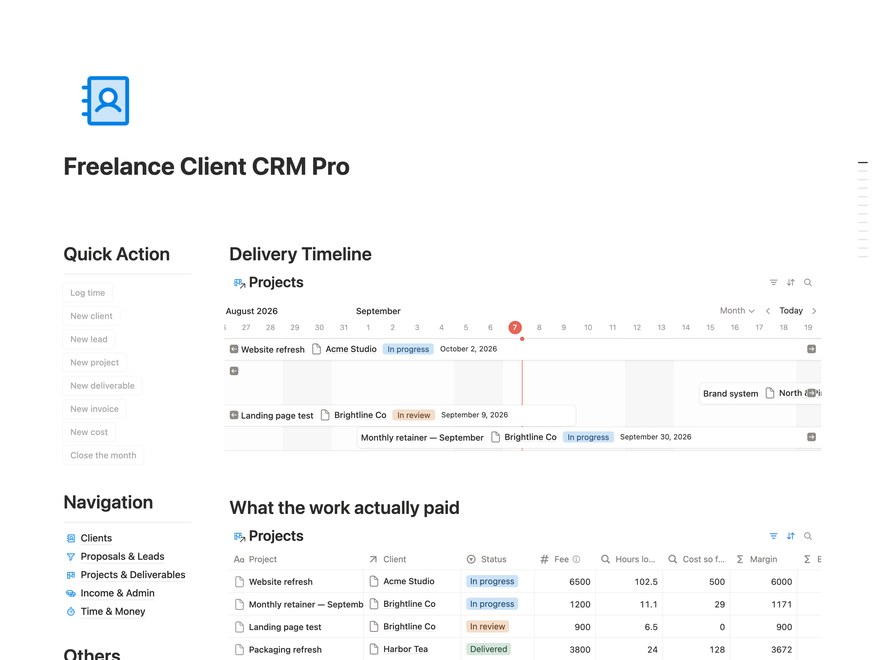Click the 1171 margin cell
The height and width of the screenshot is (660, 880).
764,604
